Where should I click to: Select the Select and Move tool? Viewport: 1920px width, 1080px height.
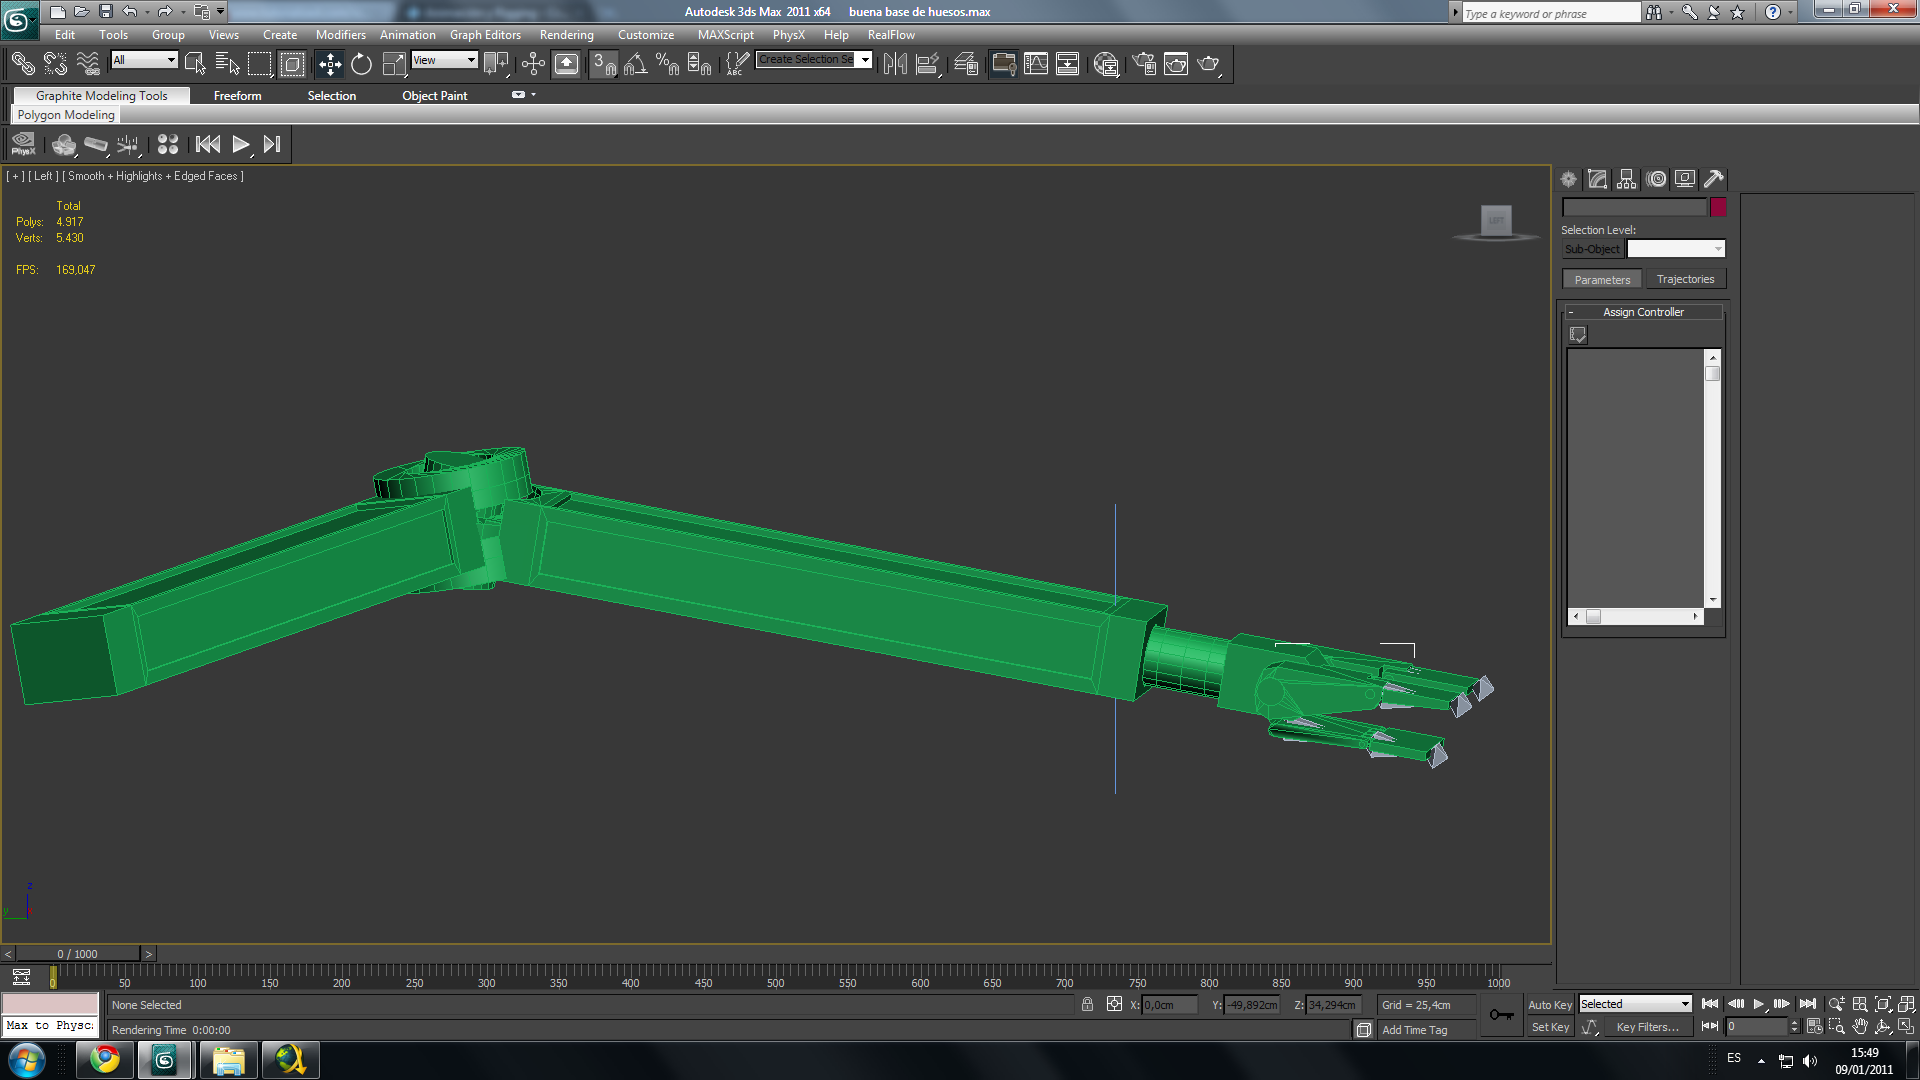(x=329, y=65)
